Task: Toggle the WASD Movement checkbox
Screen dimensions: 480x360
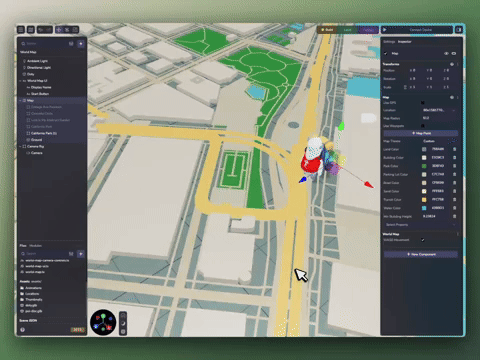Action: [423, 240]
